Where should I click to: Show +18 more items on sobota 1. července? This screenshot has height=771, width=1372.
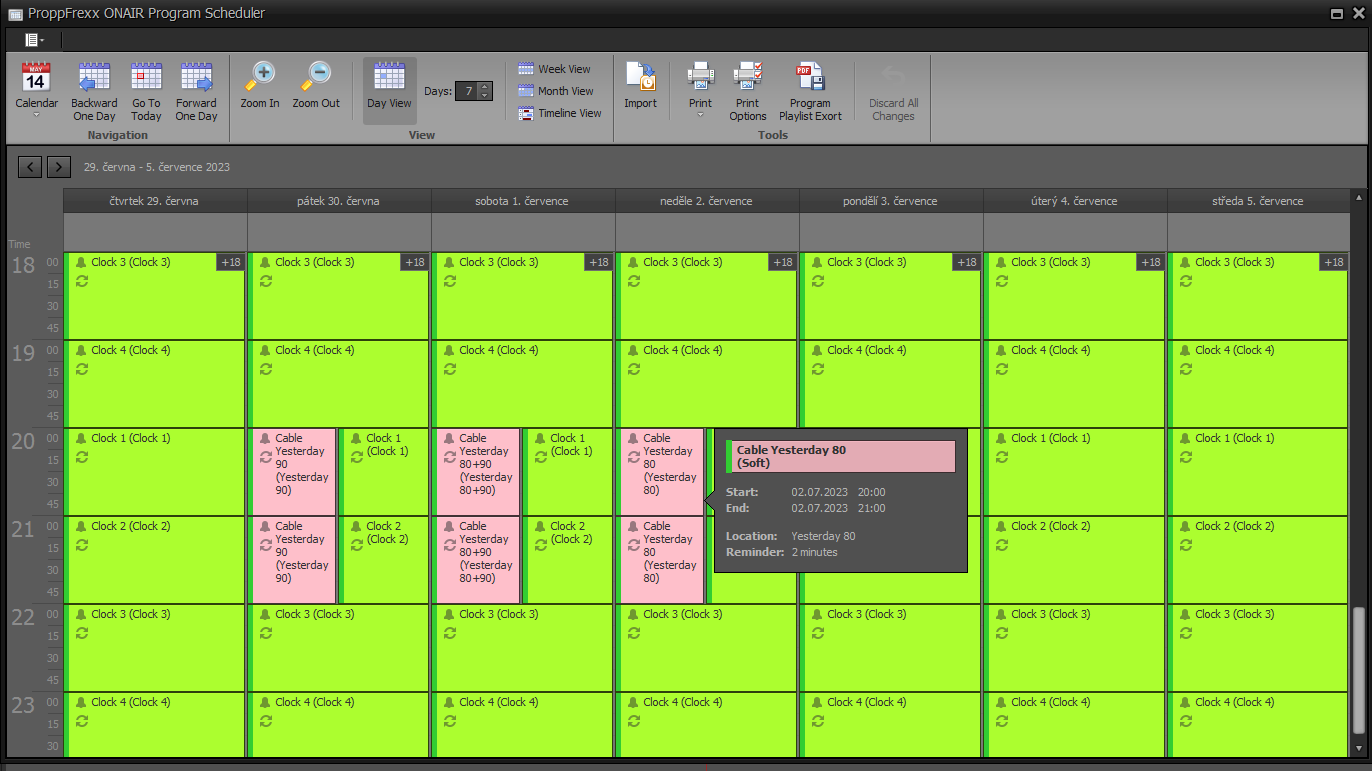click(x=599, y=262)
